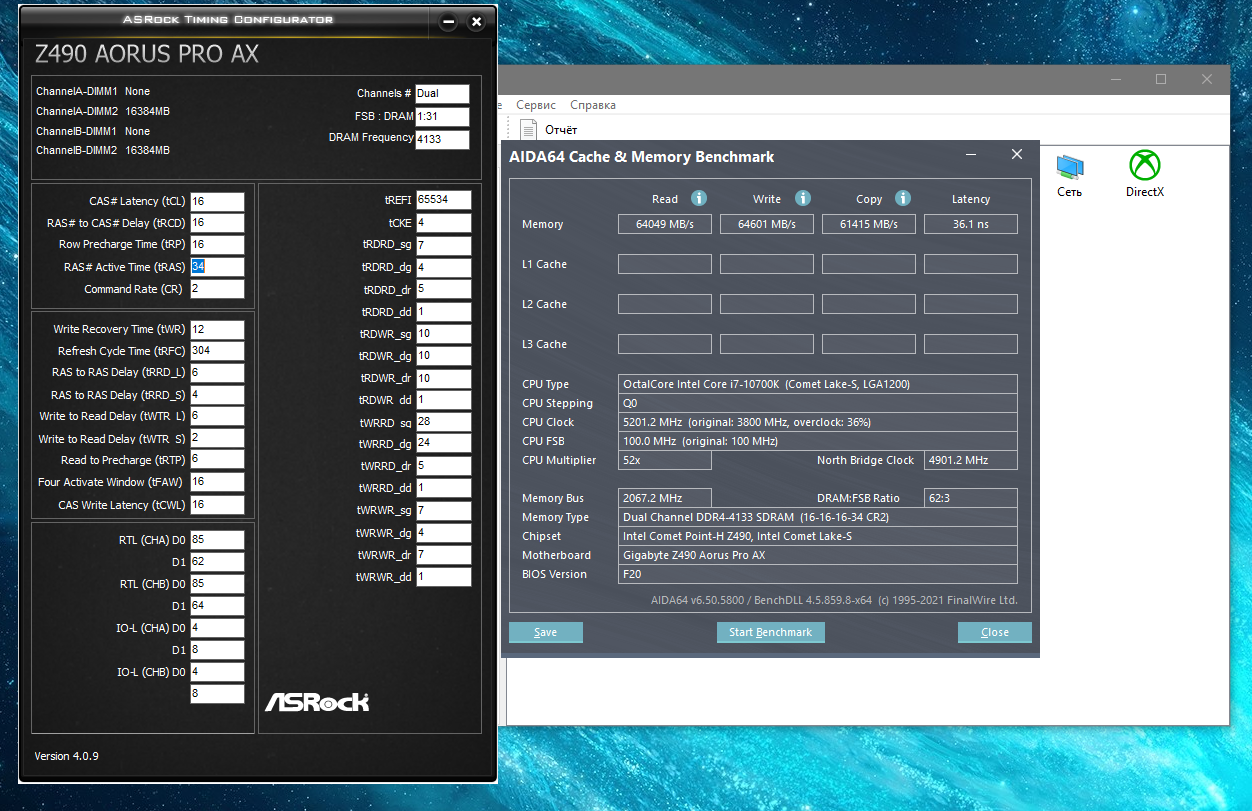This screenshot has width=1252, height=811.
Task: Minimize the AIDA64 benchmark dialog
Action: pyautogui.click(x=971, y=154)
